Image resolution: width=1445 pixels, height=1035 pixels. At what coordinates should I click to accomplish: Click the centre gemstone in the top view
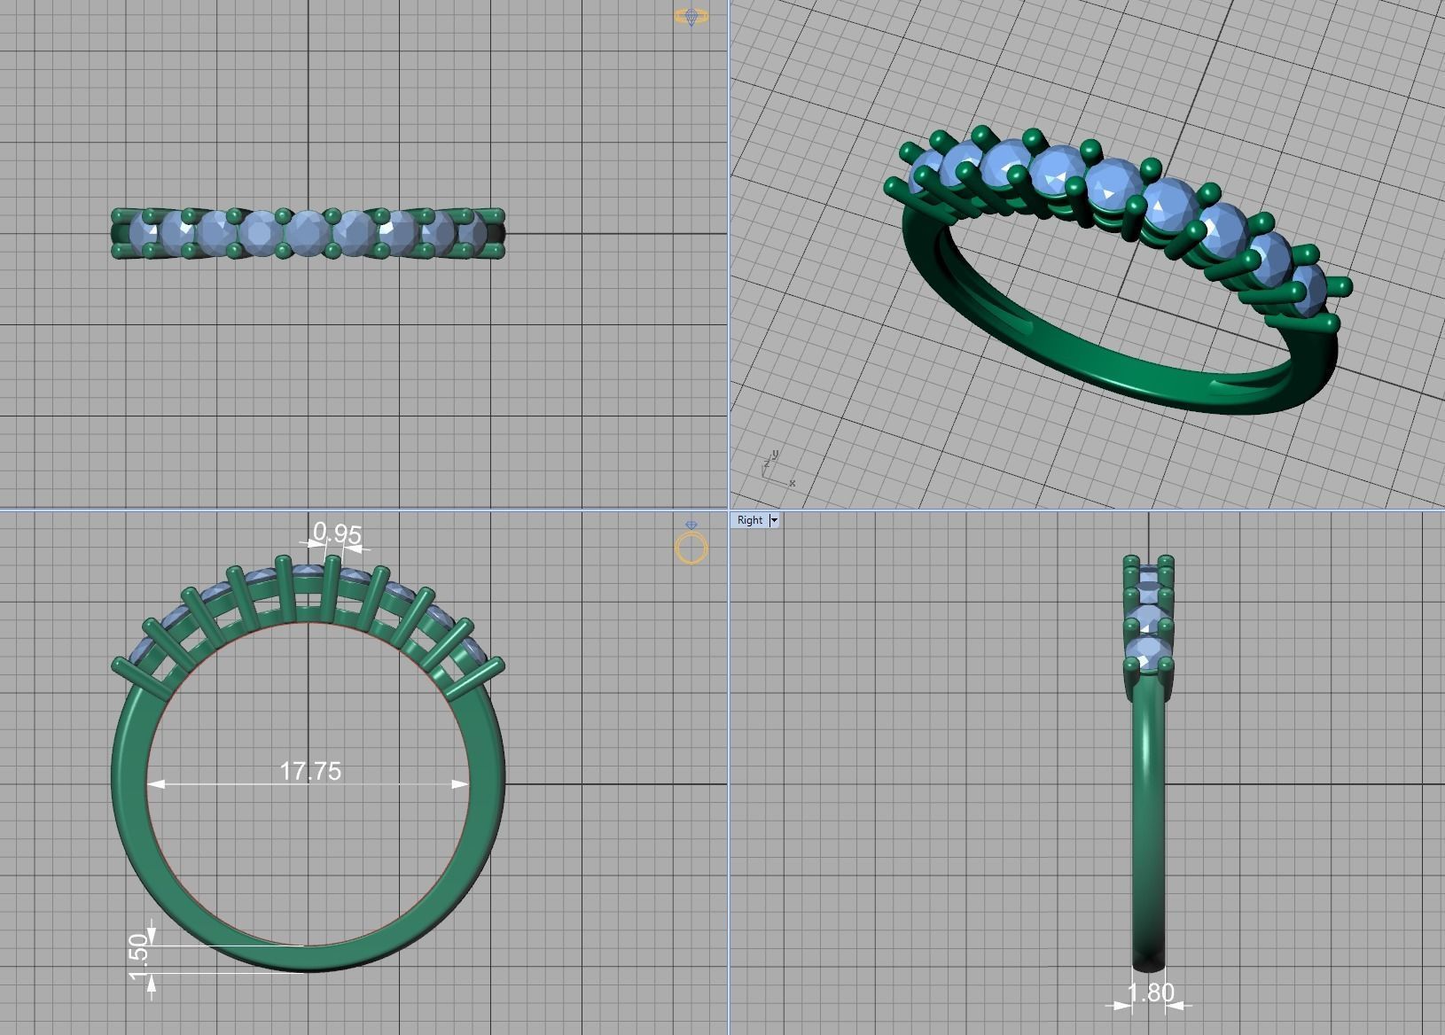pos(307,234)
